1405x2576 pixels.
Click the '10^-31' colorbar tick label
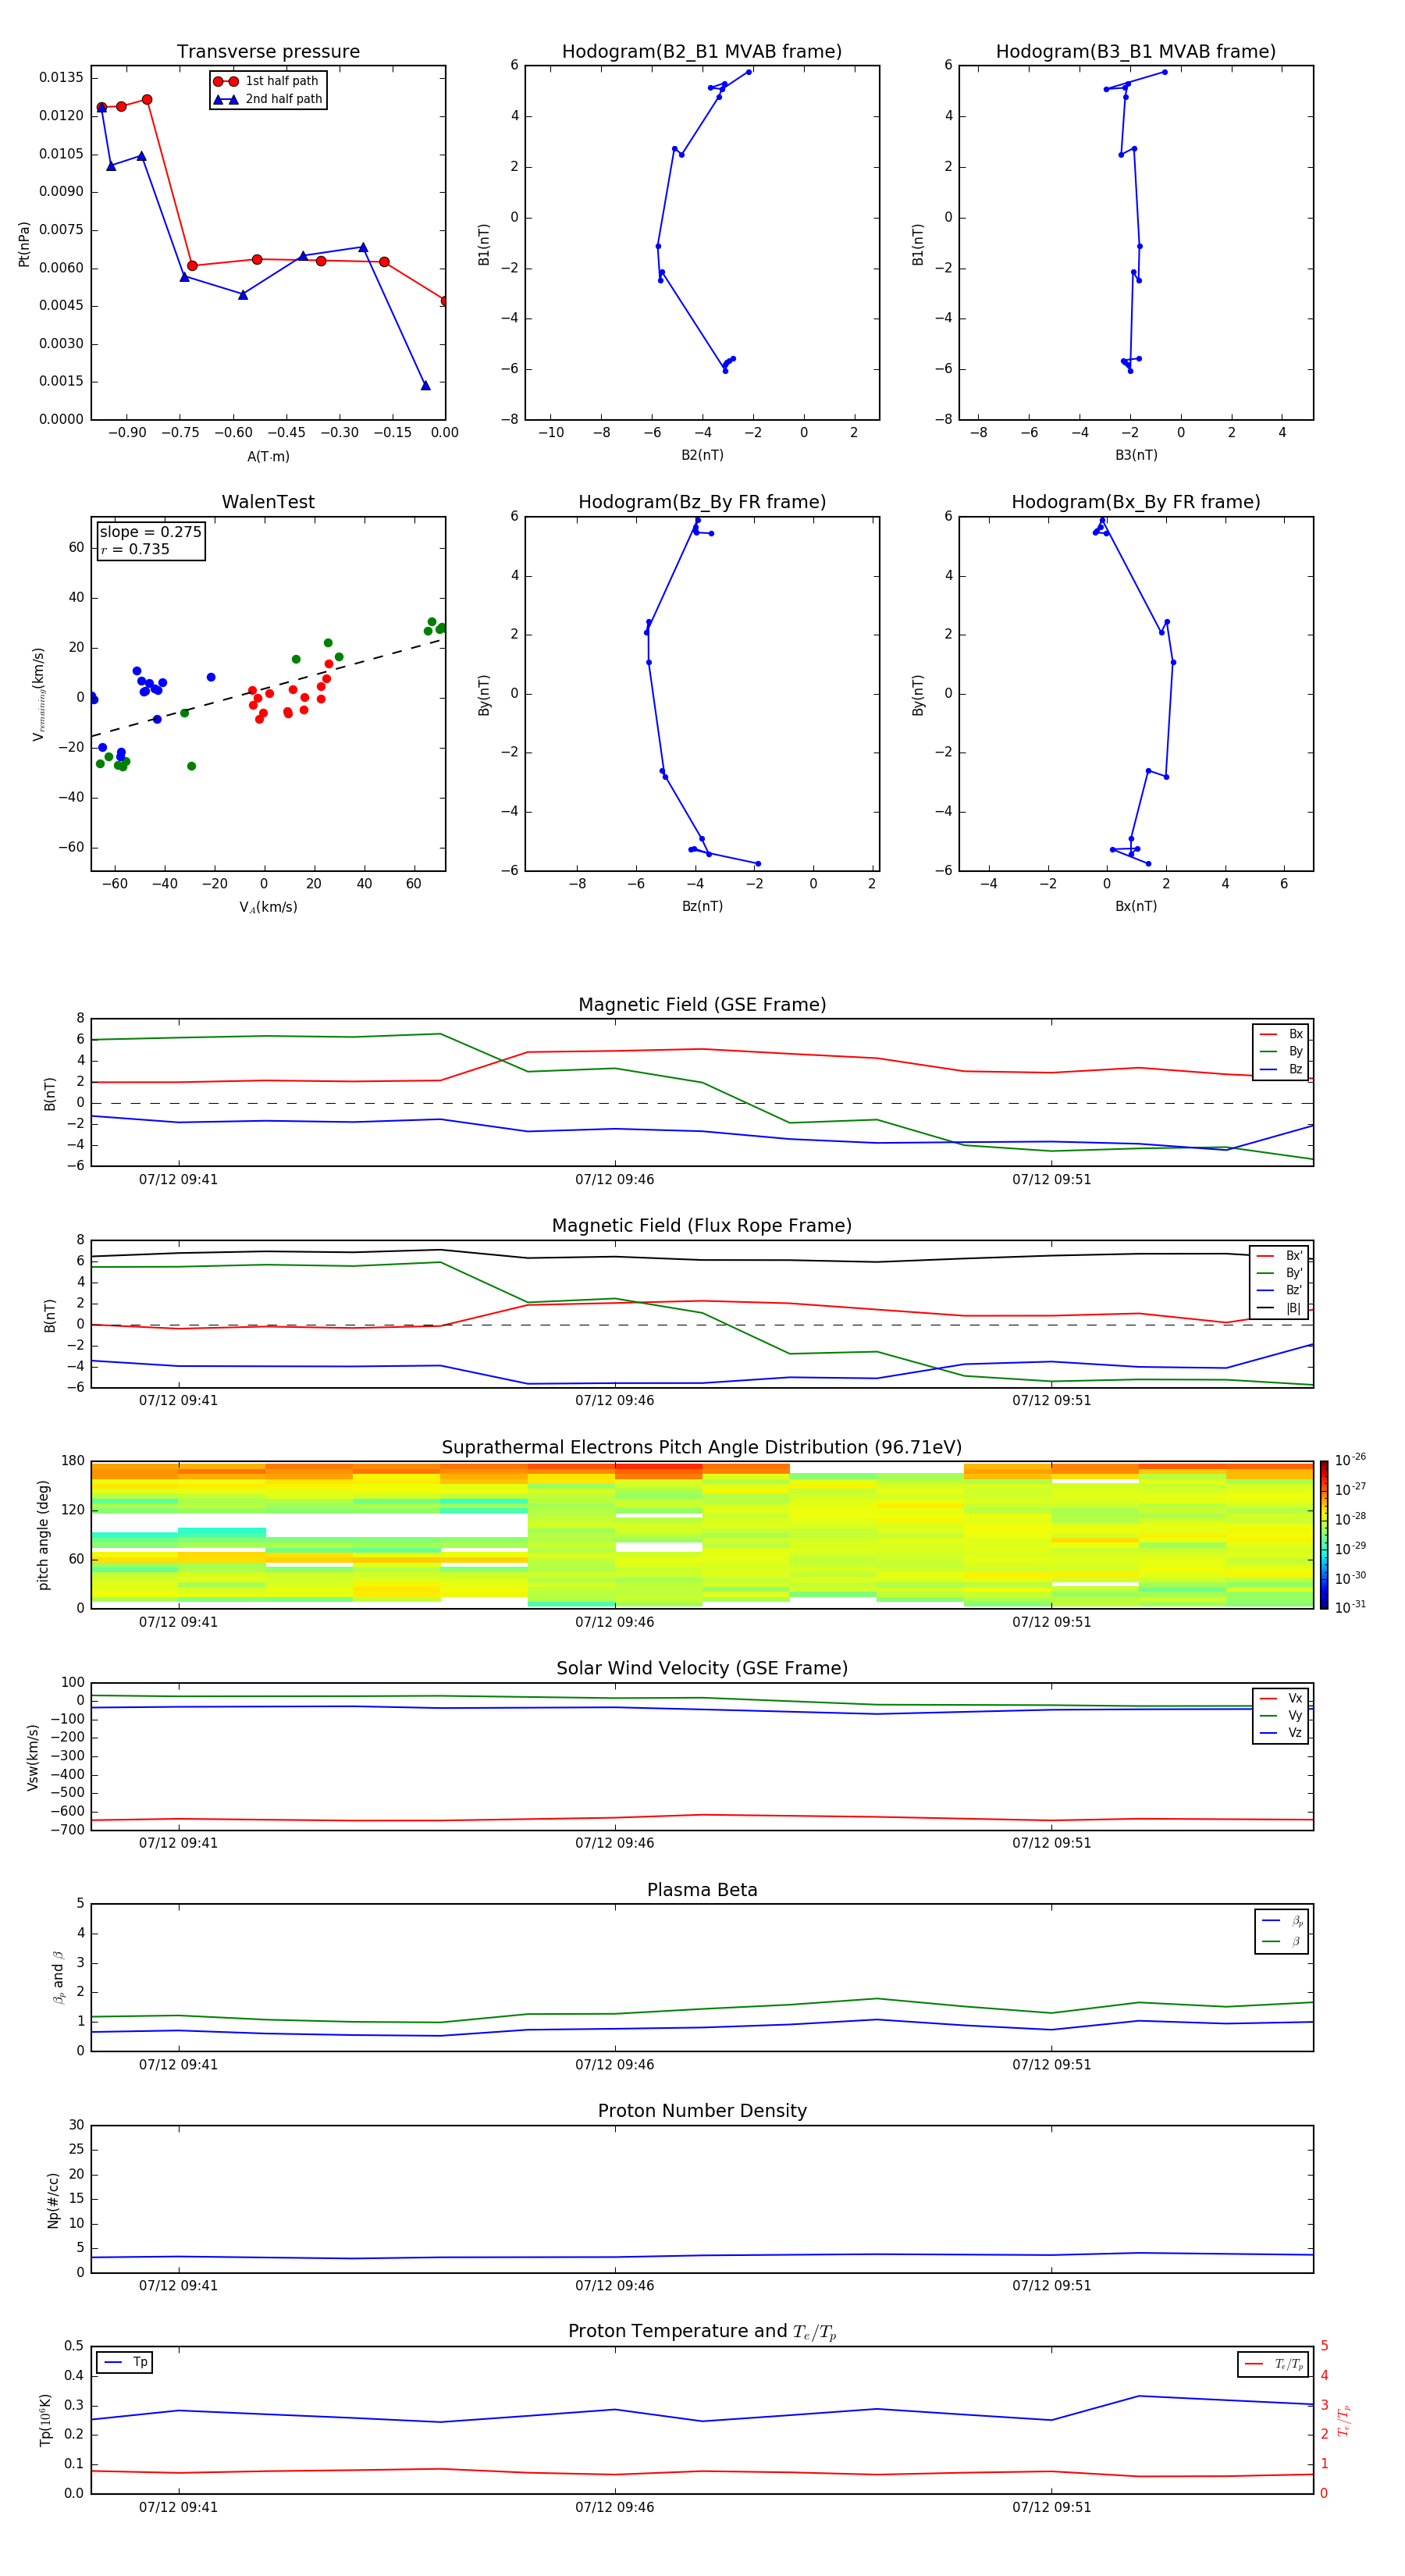tap(1349, 1607)
